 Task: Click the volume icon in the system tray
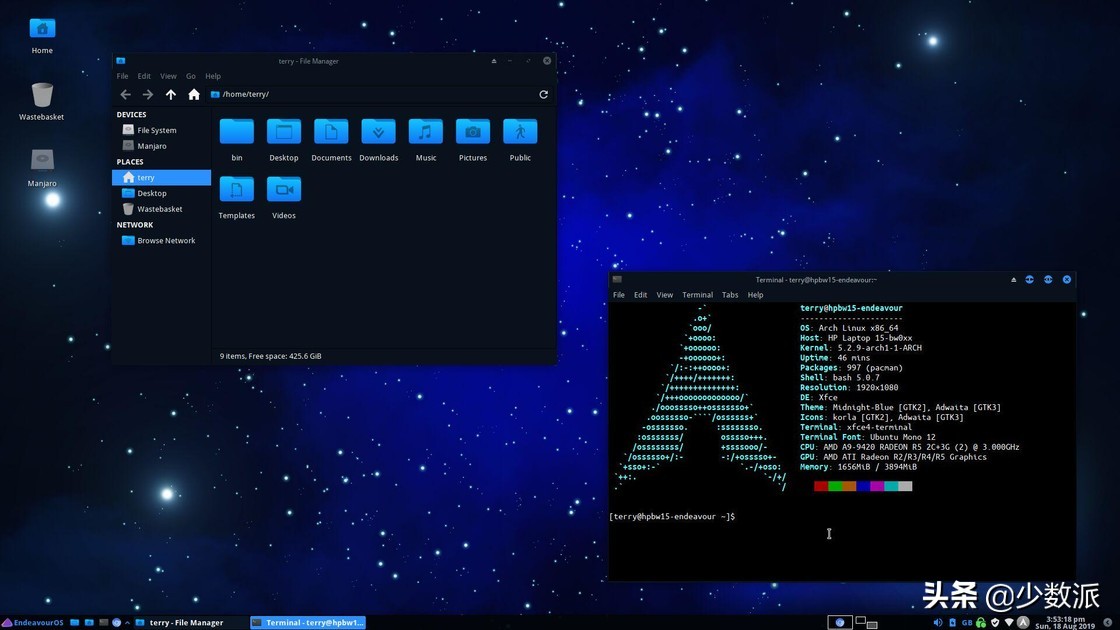(938, 622)
